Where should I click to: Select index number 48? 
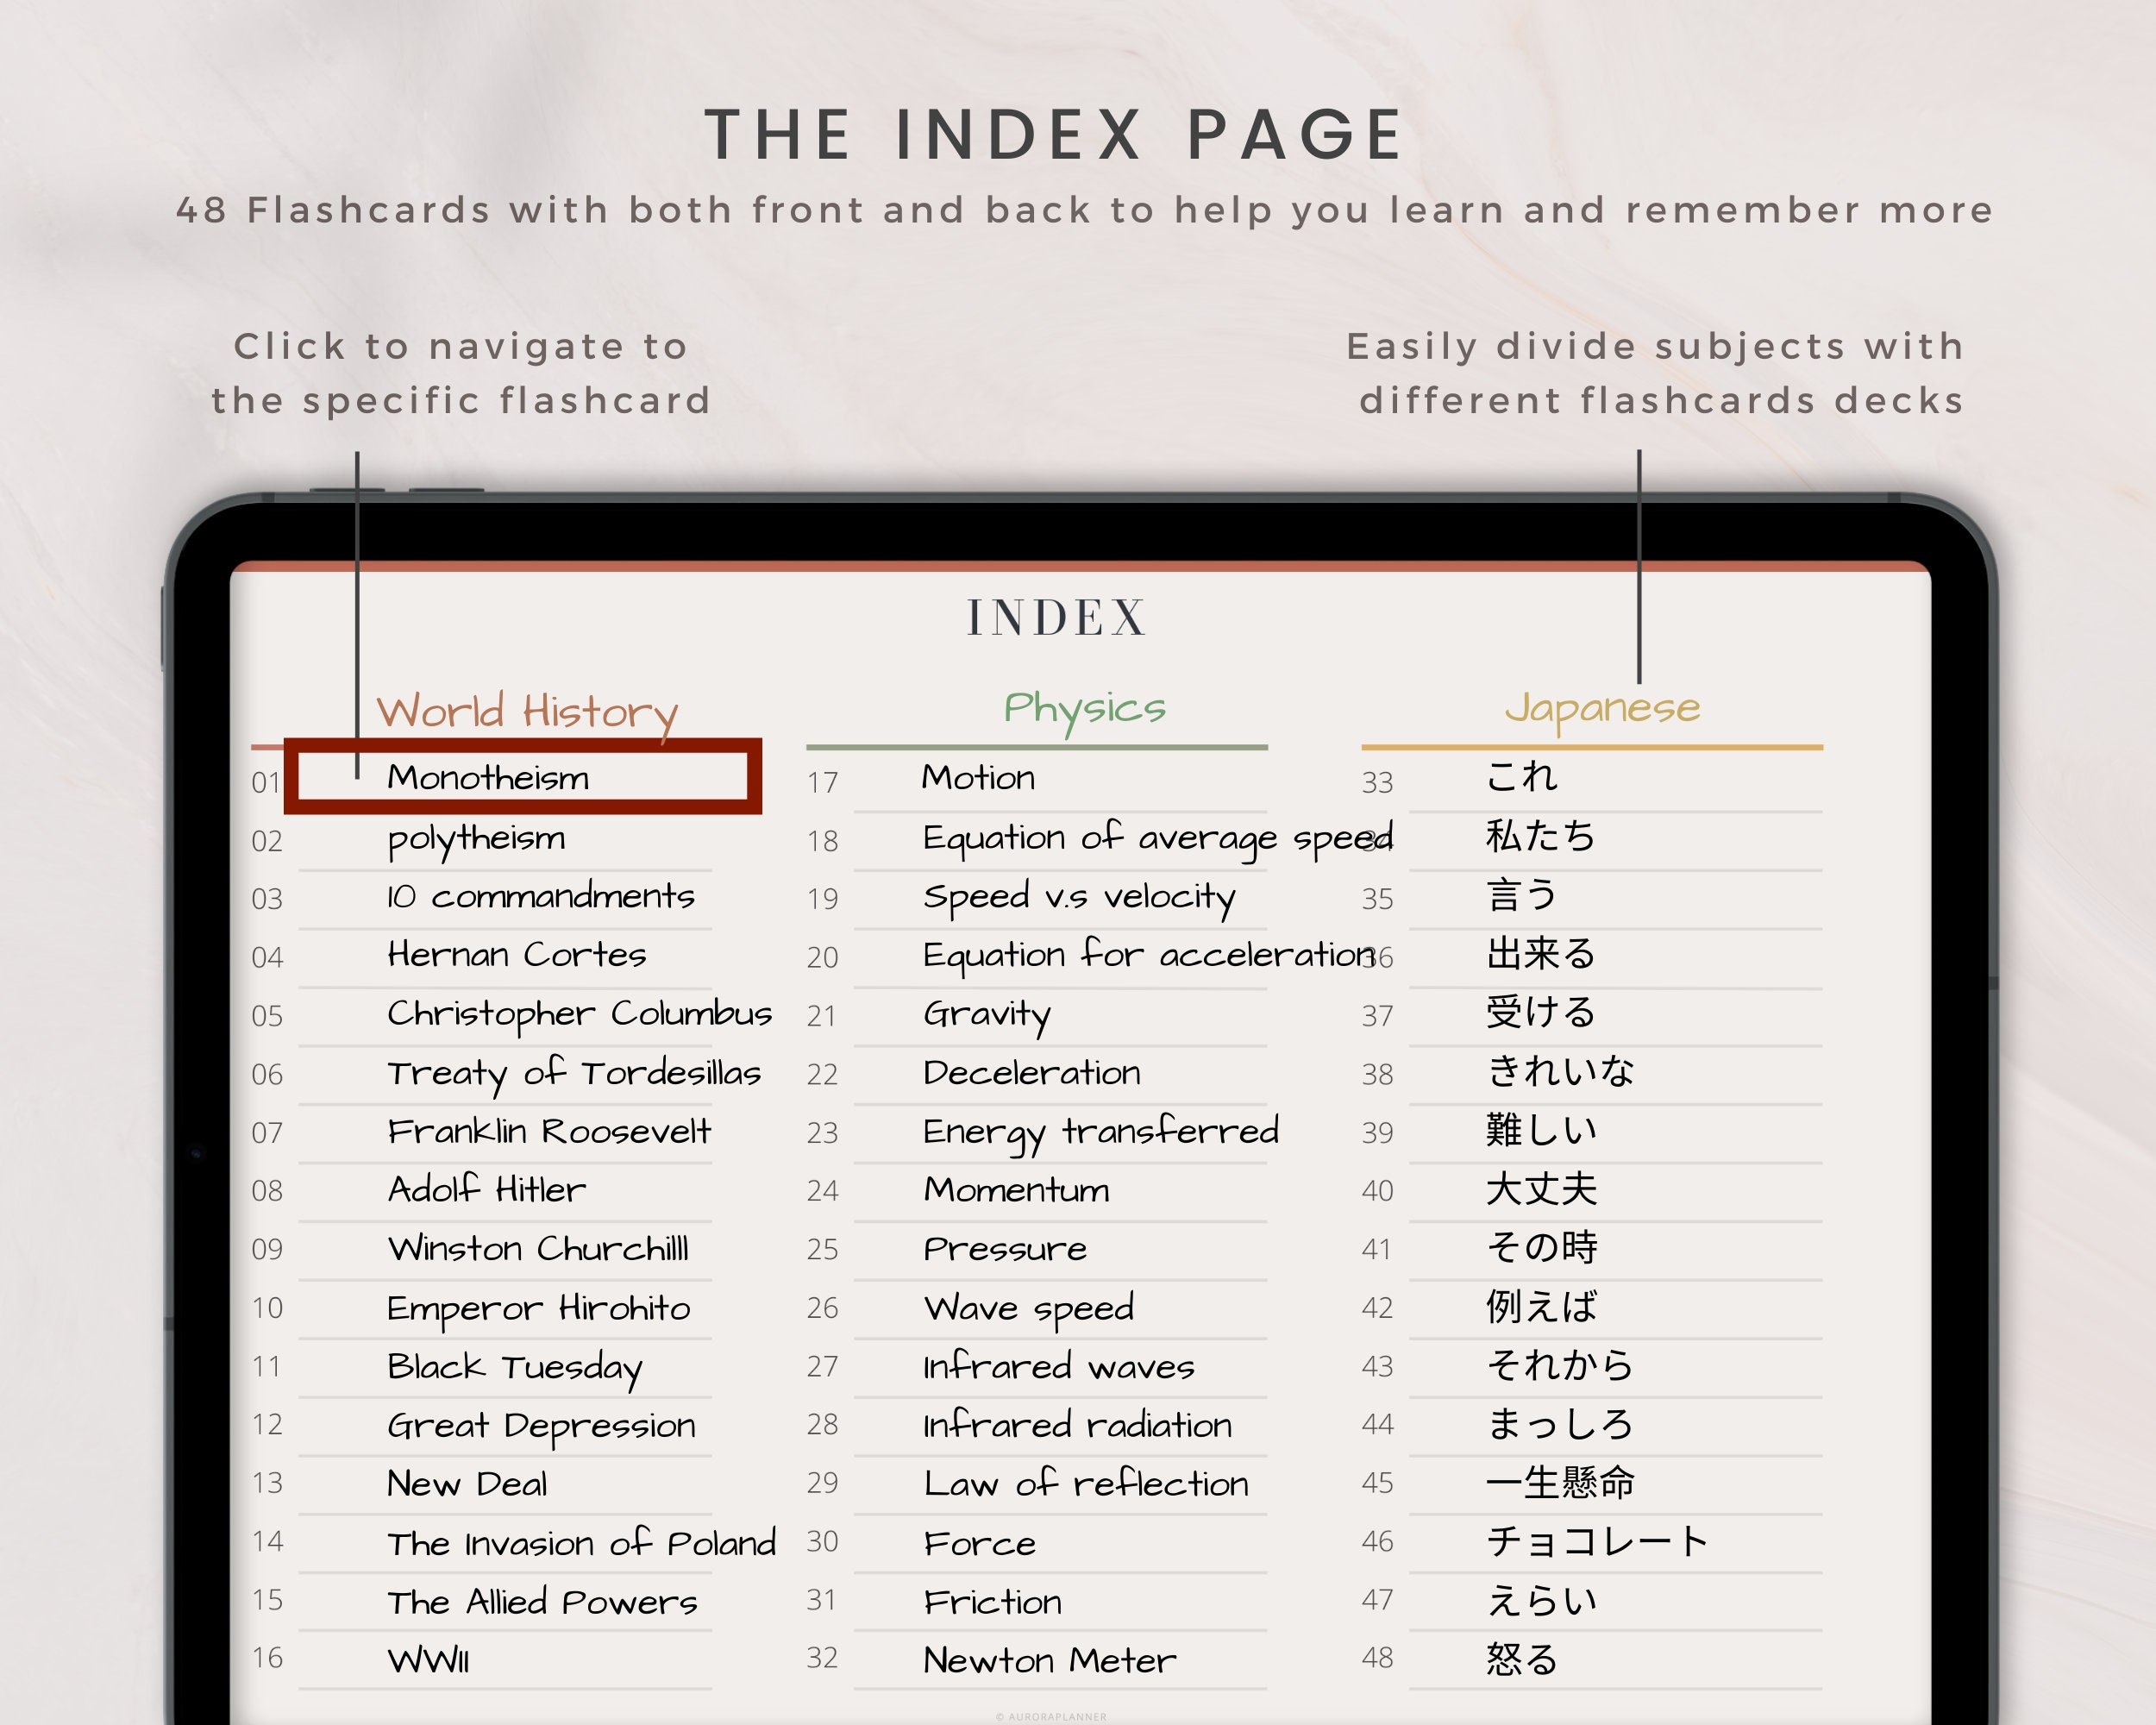pos(1377,1658)
